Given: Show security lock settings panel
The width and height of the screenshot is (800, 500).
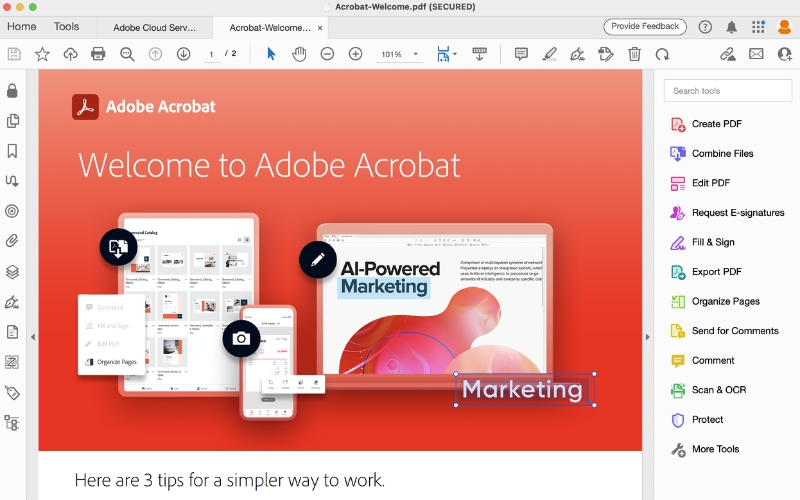Looking at the screenshot, I should pyautogui.click(x=12, y=91).
